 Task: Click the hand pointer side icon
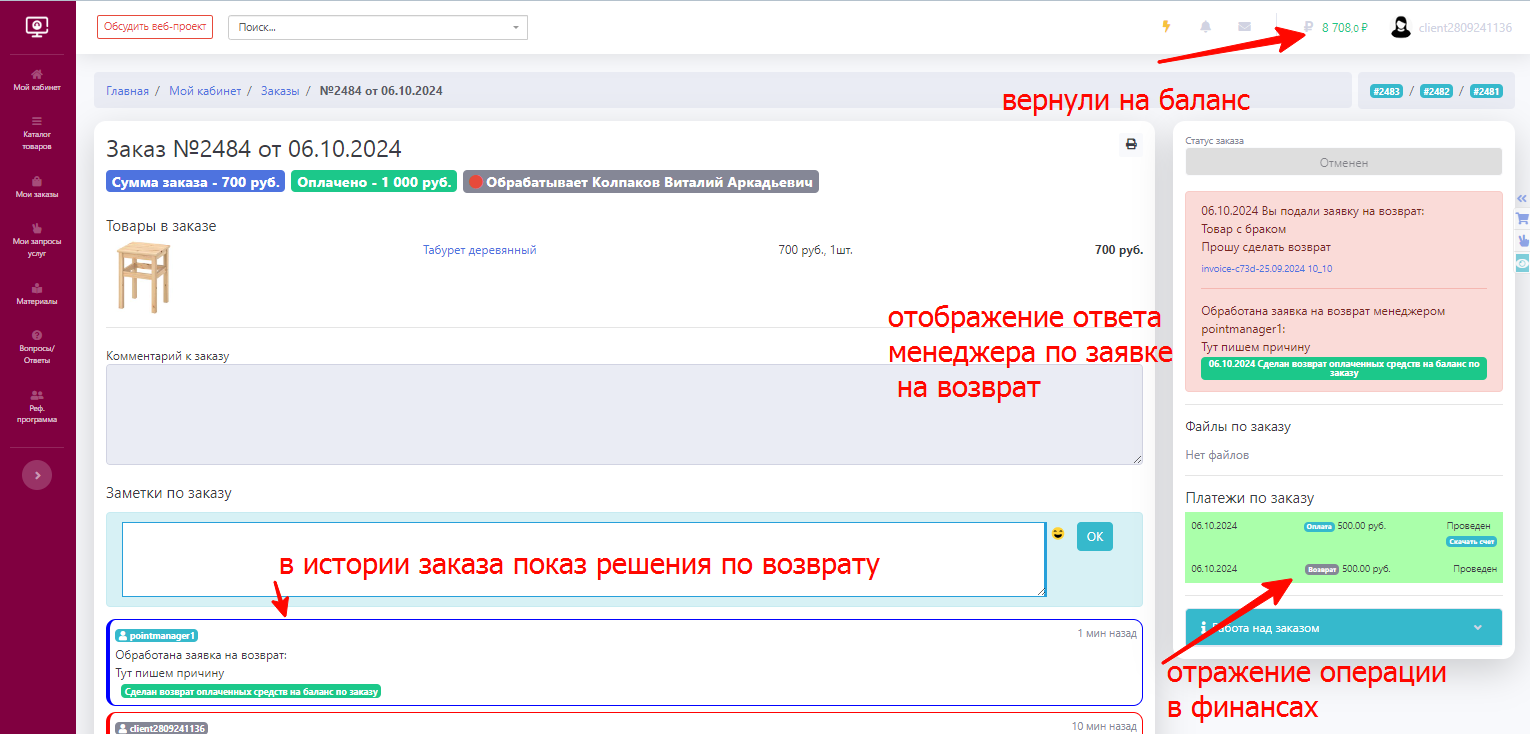tap(1522, 240)
